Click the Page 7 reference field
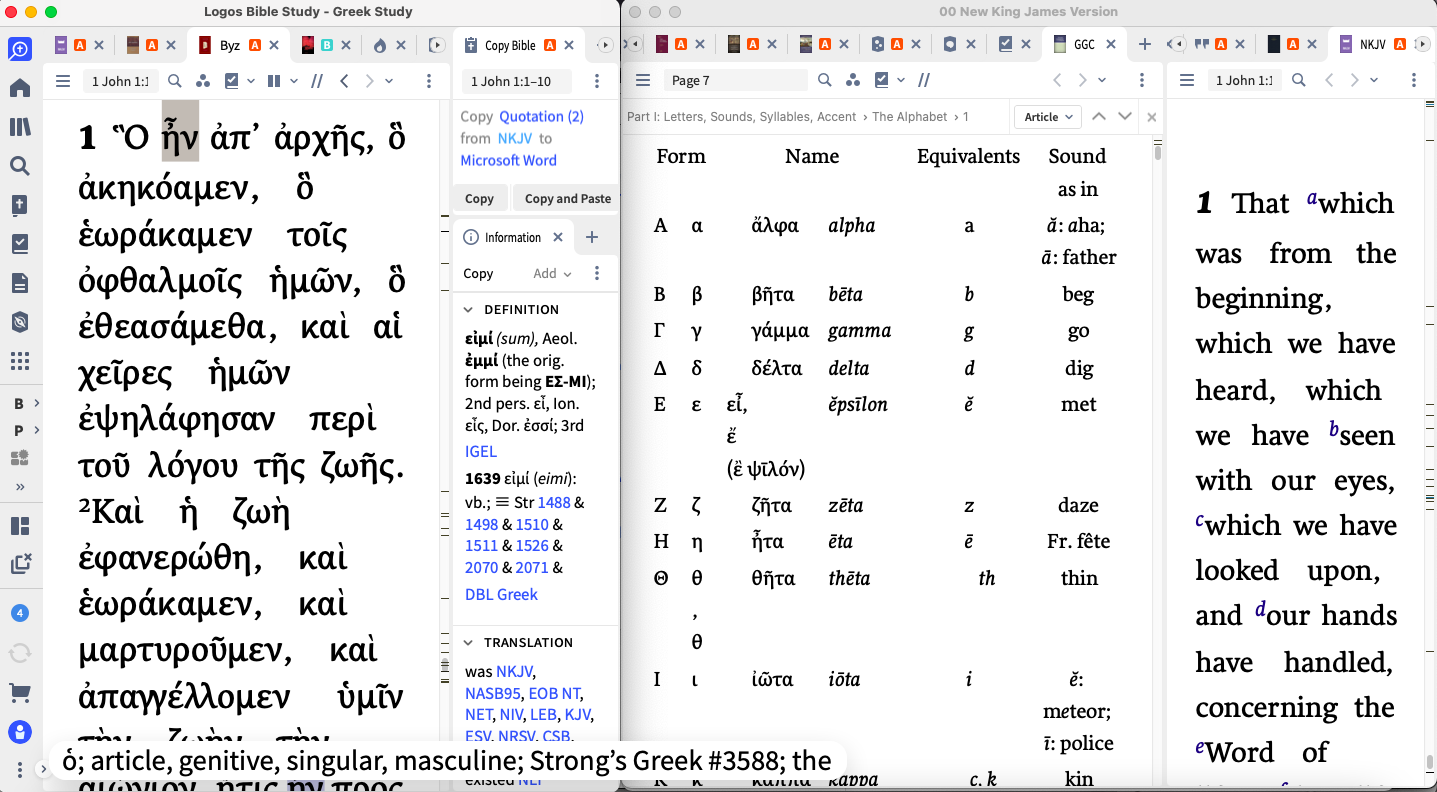Image resolution: width=1437 pixels, height=792 pixels. 736,80
